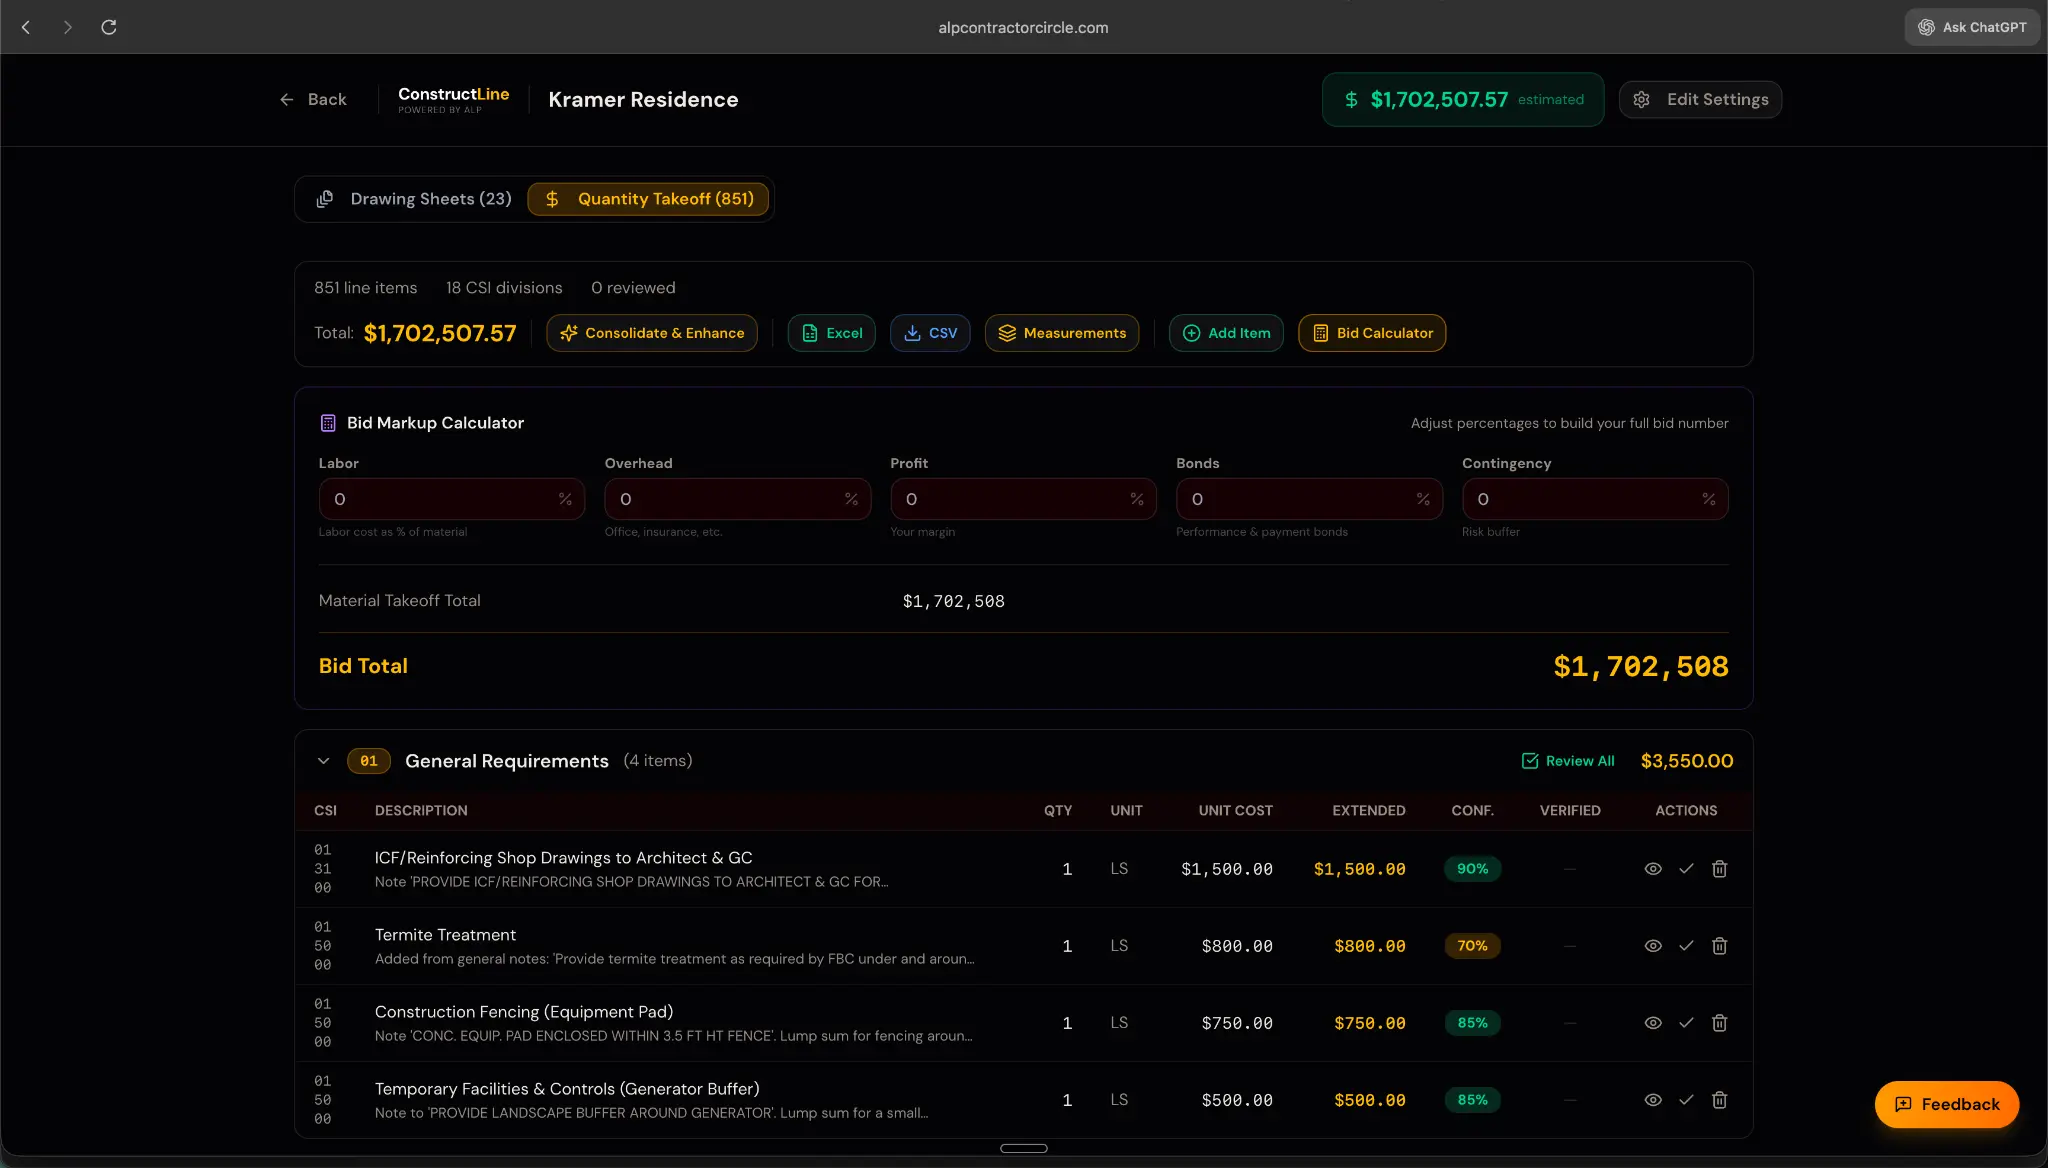Click the Kramer Residence title
Screen dimensions: 2048x1168
click(x=643, y=99)
